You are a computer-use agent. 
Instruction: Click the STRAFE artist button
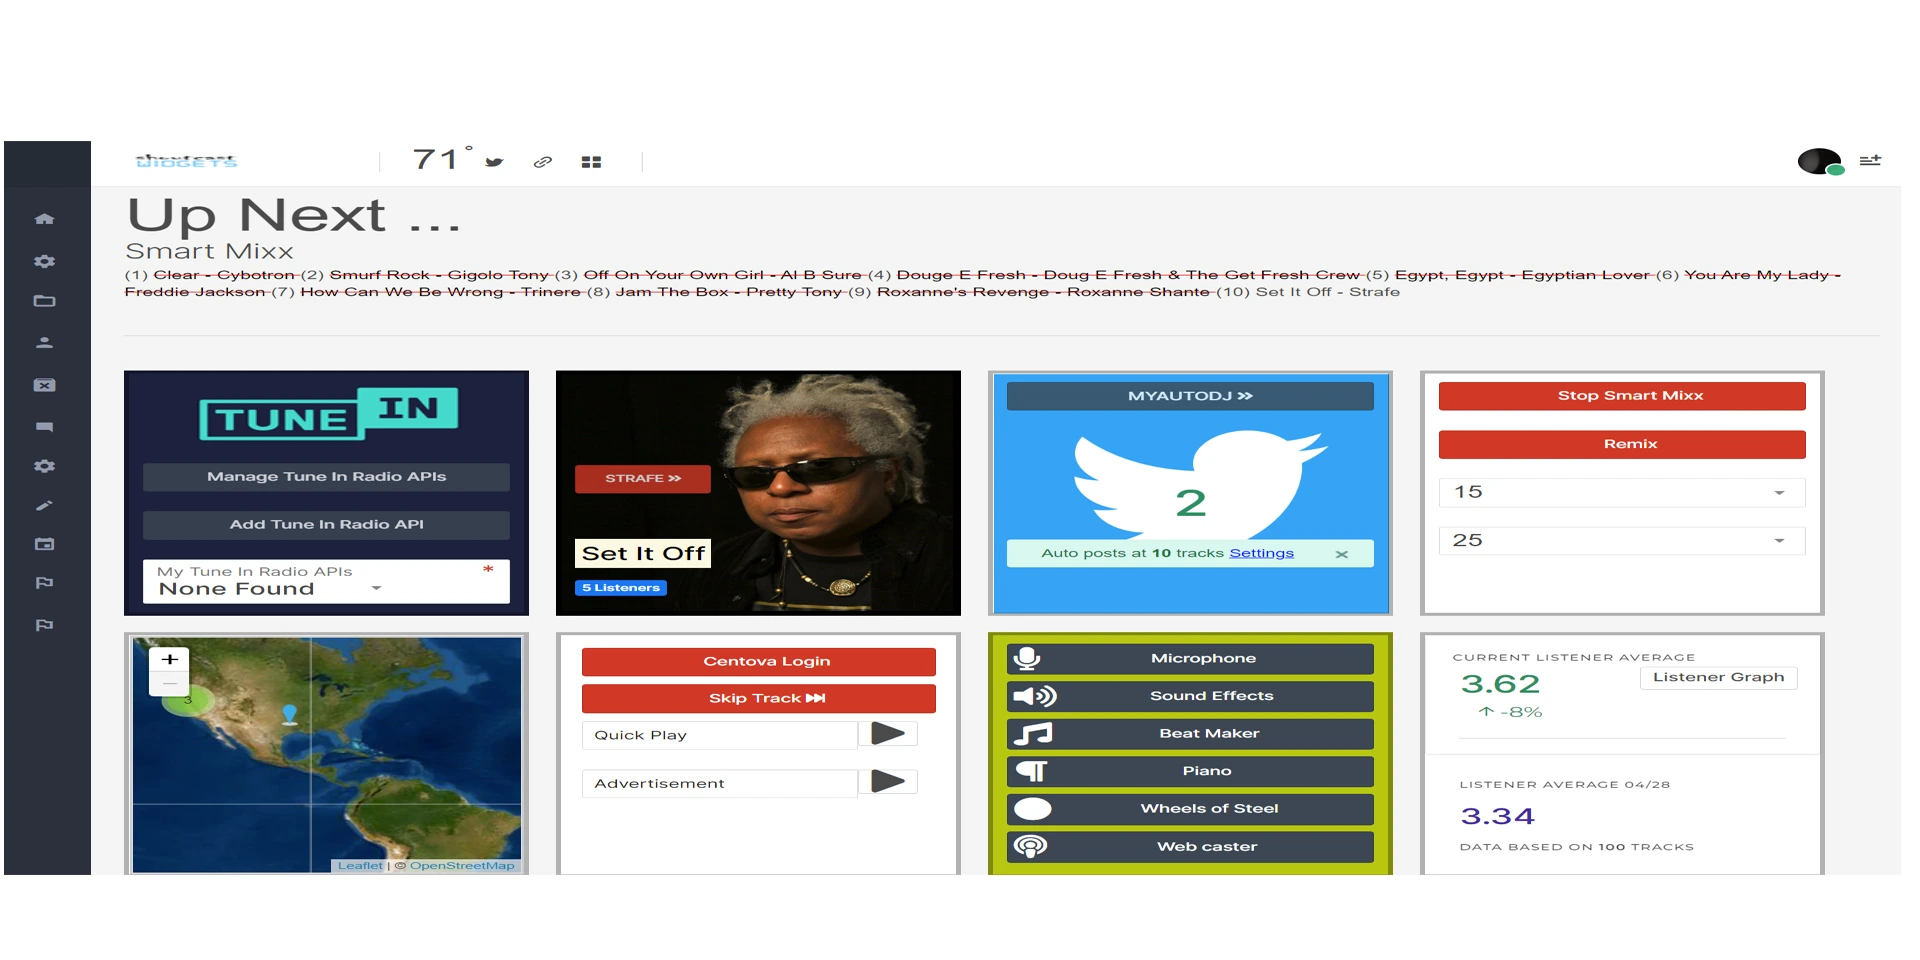pos(643,479)
